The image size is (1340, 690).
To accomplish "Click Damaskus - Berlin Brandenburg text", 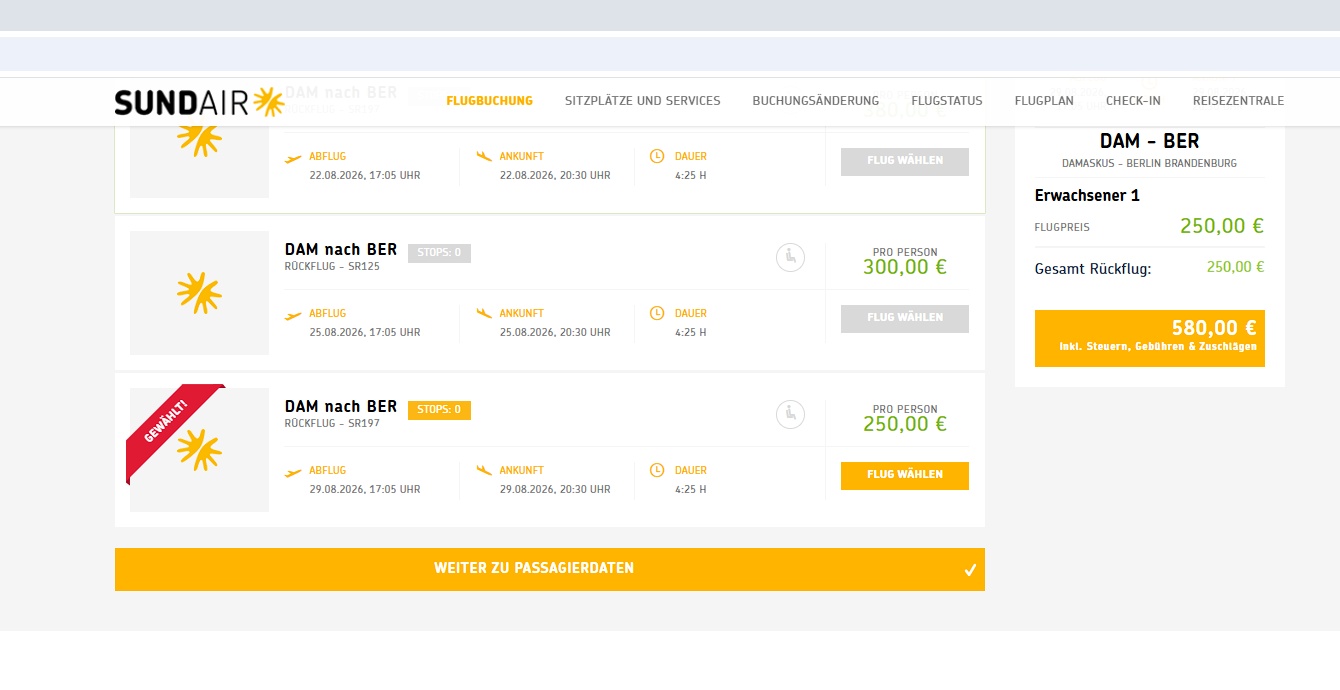I will [x=1150, y=163].
